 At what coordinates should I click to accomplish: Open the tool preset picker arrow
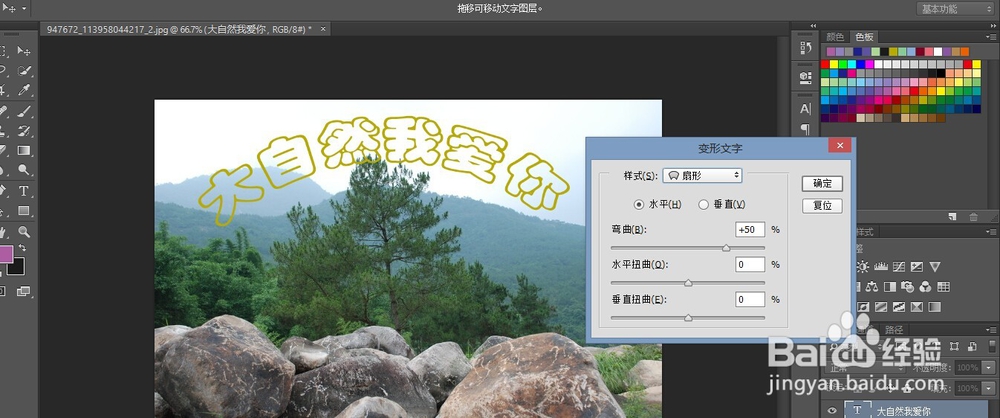(x=24, y=8)
